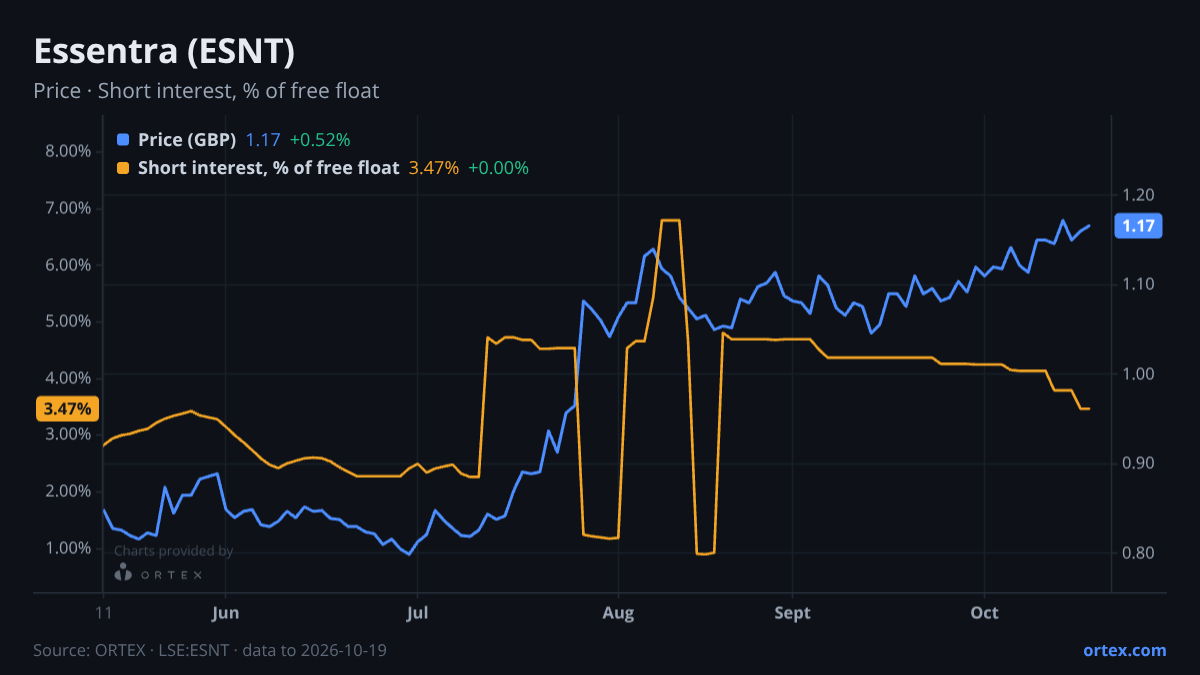Image resolution: width=1200 pixels, height=675 pixels.
Task: Click the Aug label on the time axis
Action: [618, 612]
